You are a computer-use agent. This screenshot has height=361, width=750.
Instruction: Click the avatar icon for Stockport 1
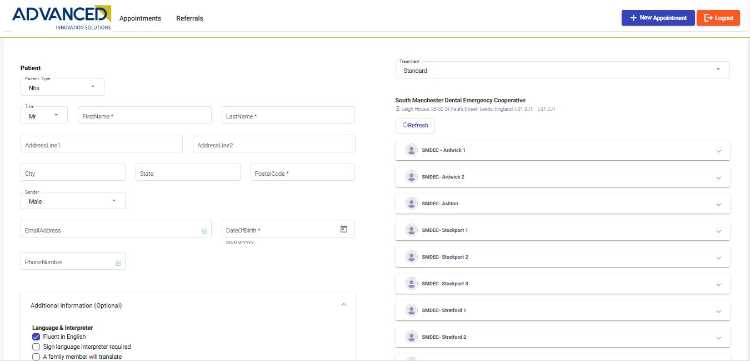411,230
